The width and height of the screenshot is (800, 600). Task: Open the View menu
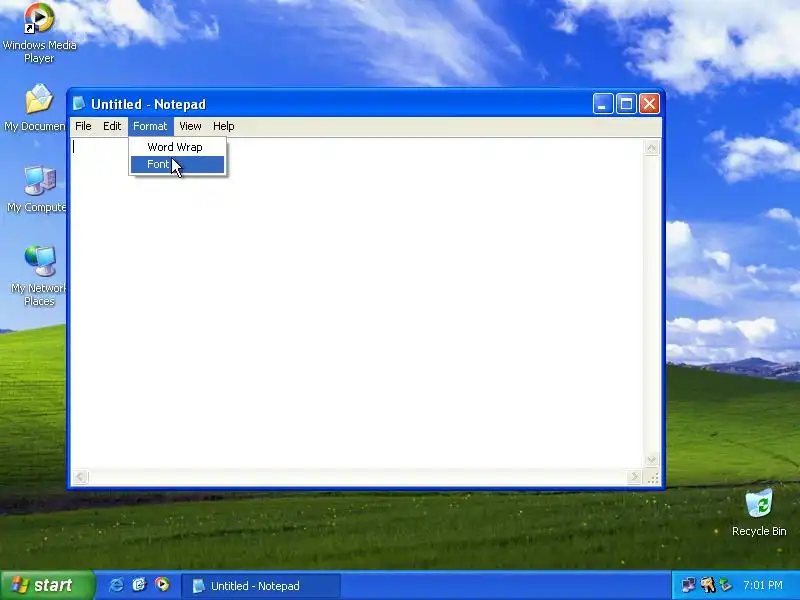(190, 126)
